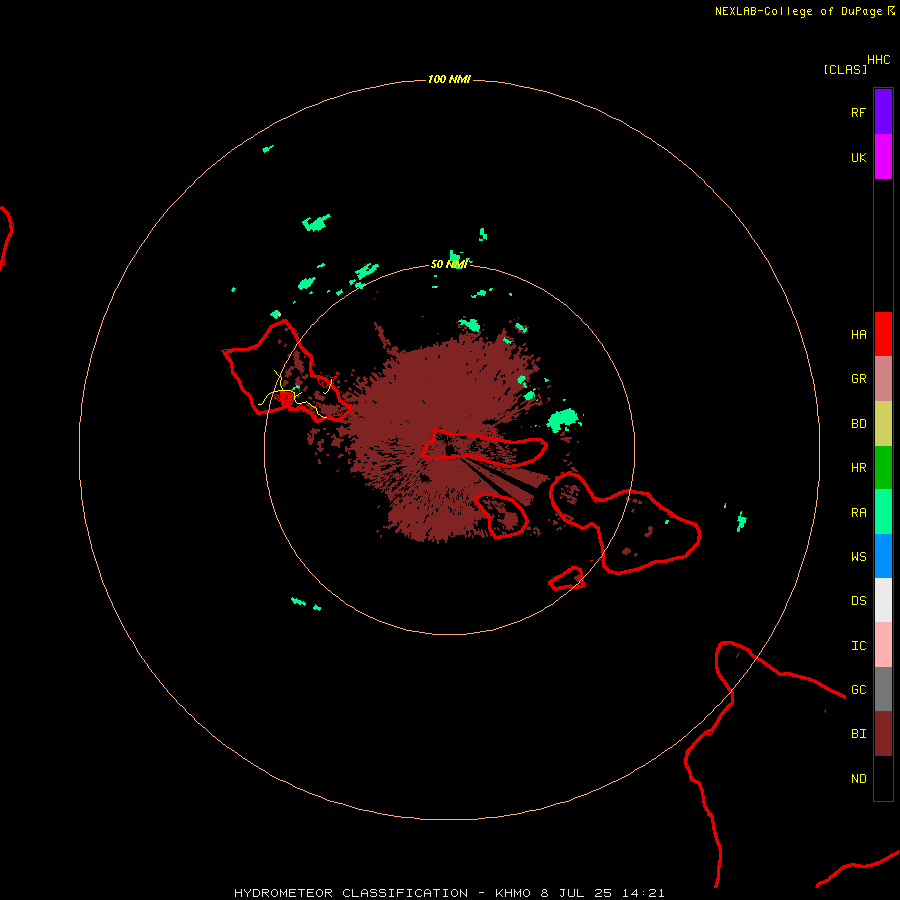Click the 'UK' legend label
Image resolution: width=900 pixels, height=900 pixels.
858,157
